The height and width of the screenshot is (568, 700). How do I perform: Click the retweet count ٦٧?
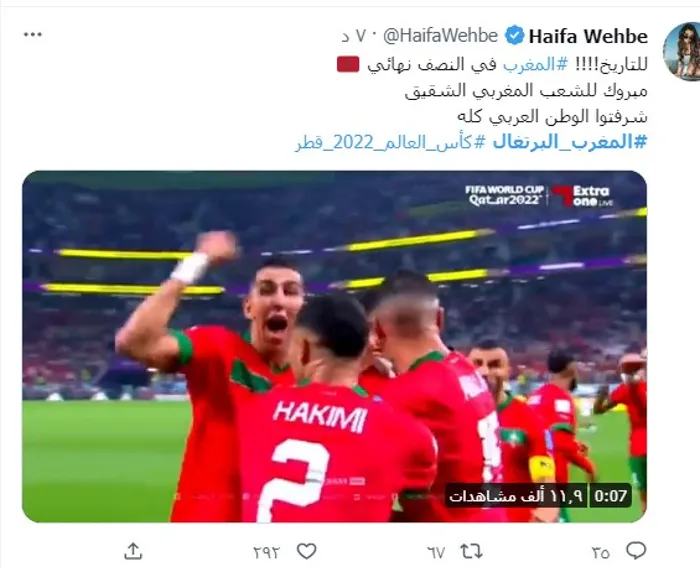436,553
